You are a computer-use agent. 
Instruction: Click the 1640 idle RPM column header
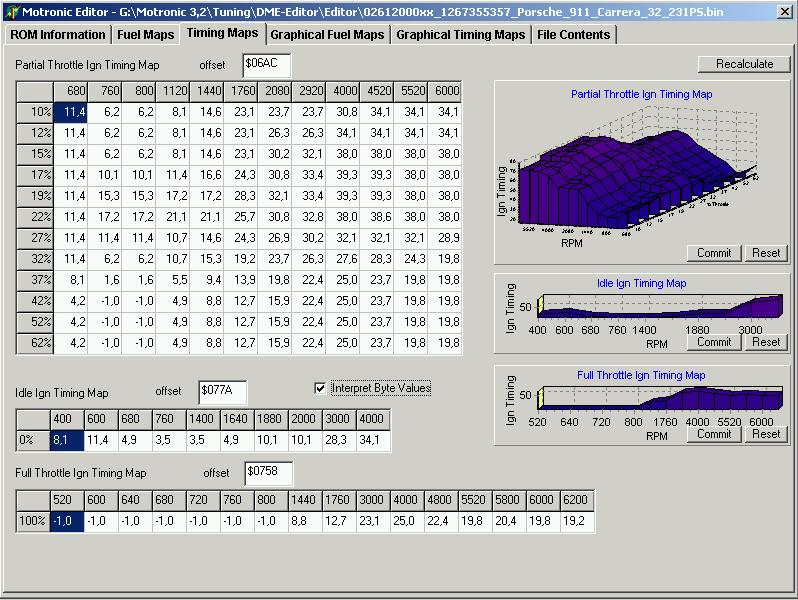(x=237, y=419)
